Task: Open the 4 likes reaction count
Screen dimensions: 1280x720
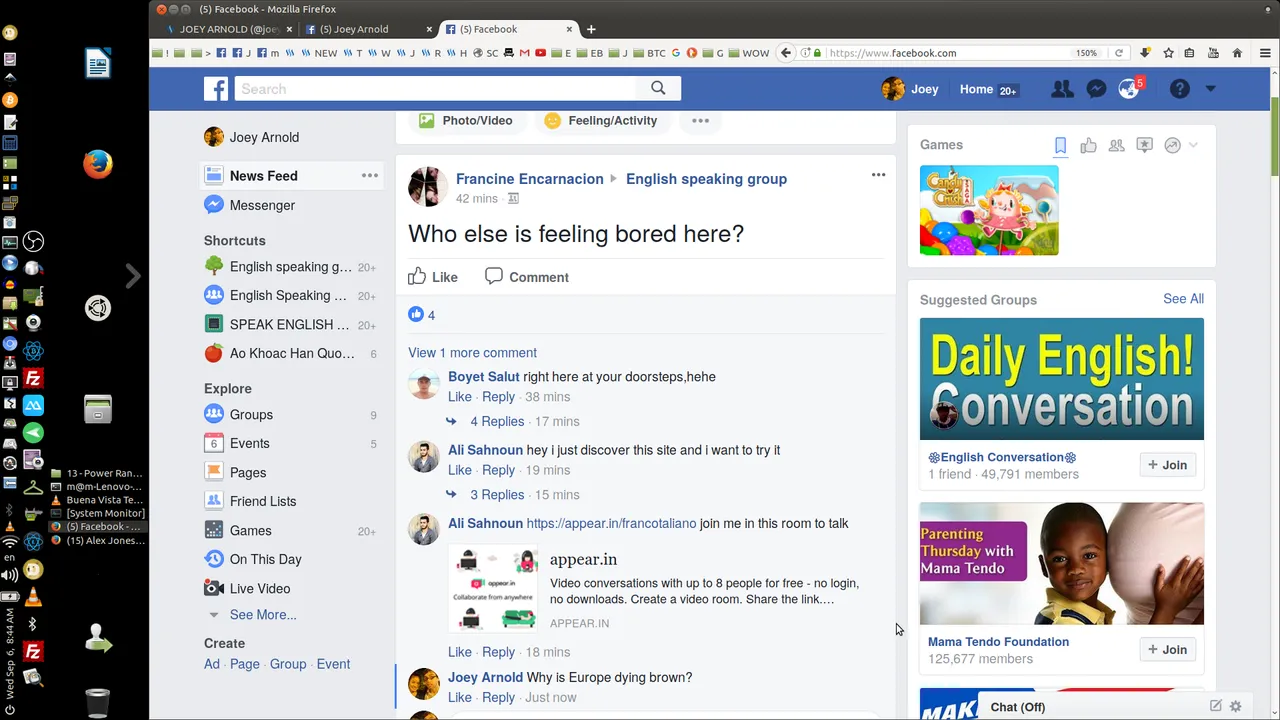Action: (x=421, y=315)
